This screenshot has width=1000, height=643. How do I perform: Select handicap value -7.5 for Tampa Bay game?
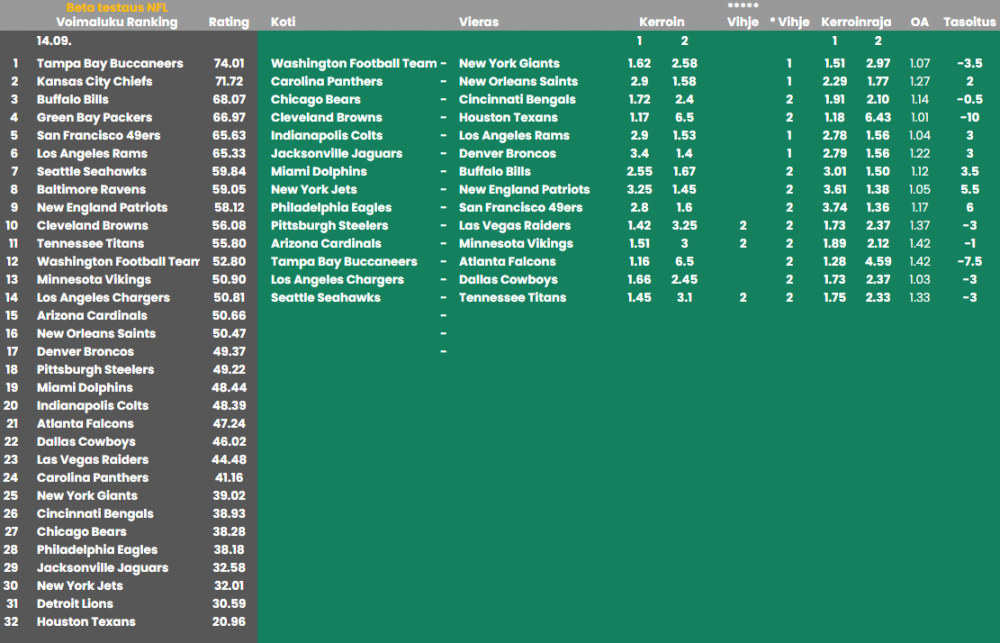[x=969, y=262]
